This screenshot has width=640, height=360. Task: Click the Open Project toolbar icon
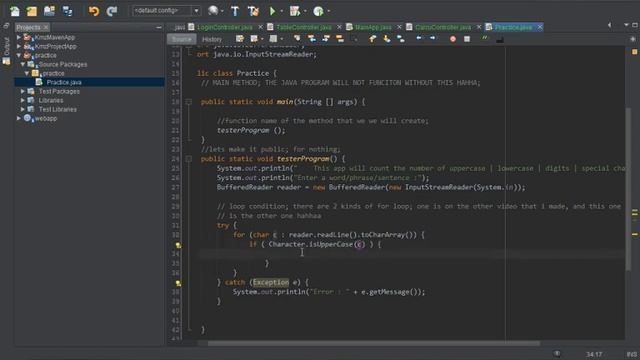tap(49, 11)
